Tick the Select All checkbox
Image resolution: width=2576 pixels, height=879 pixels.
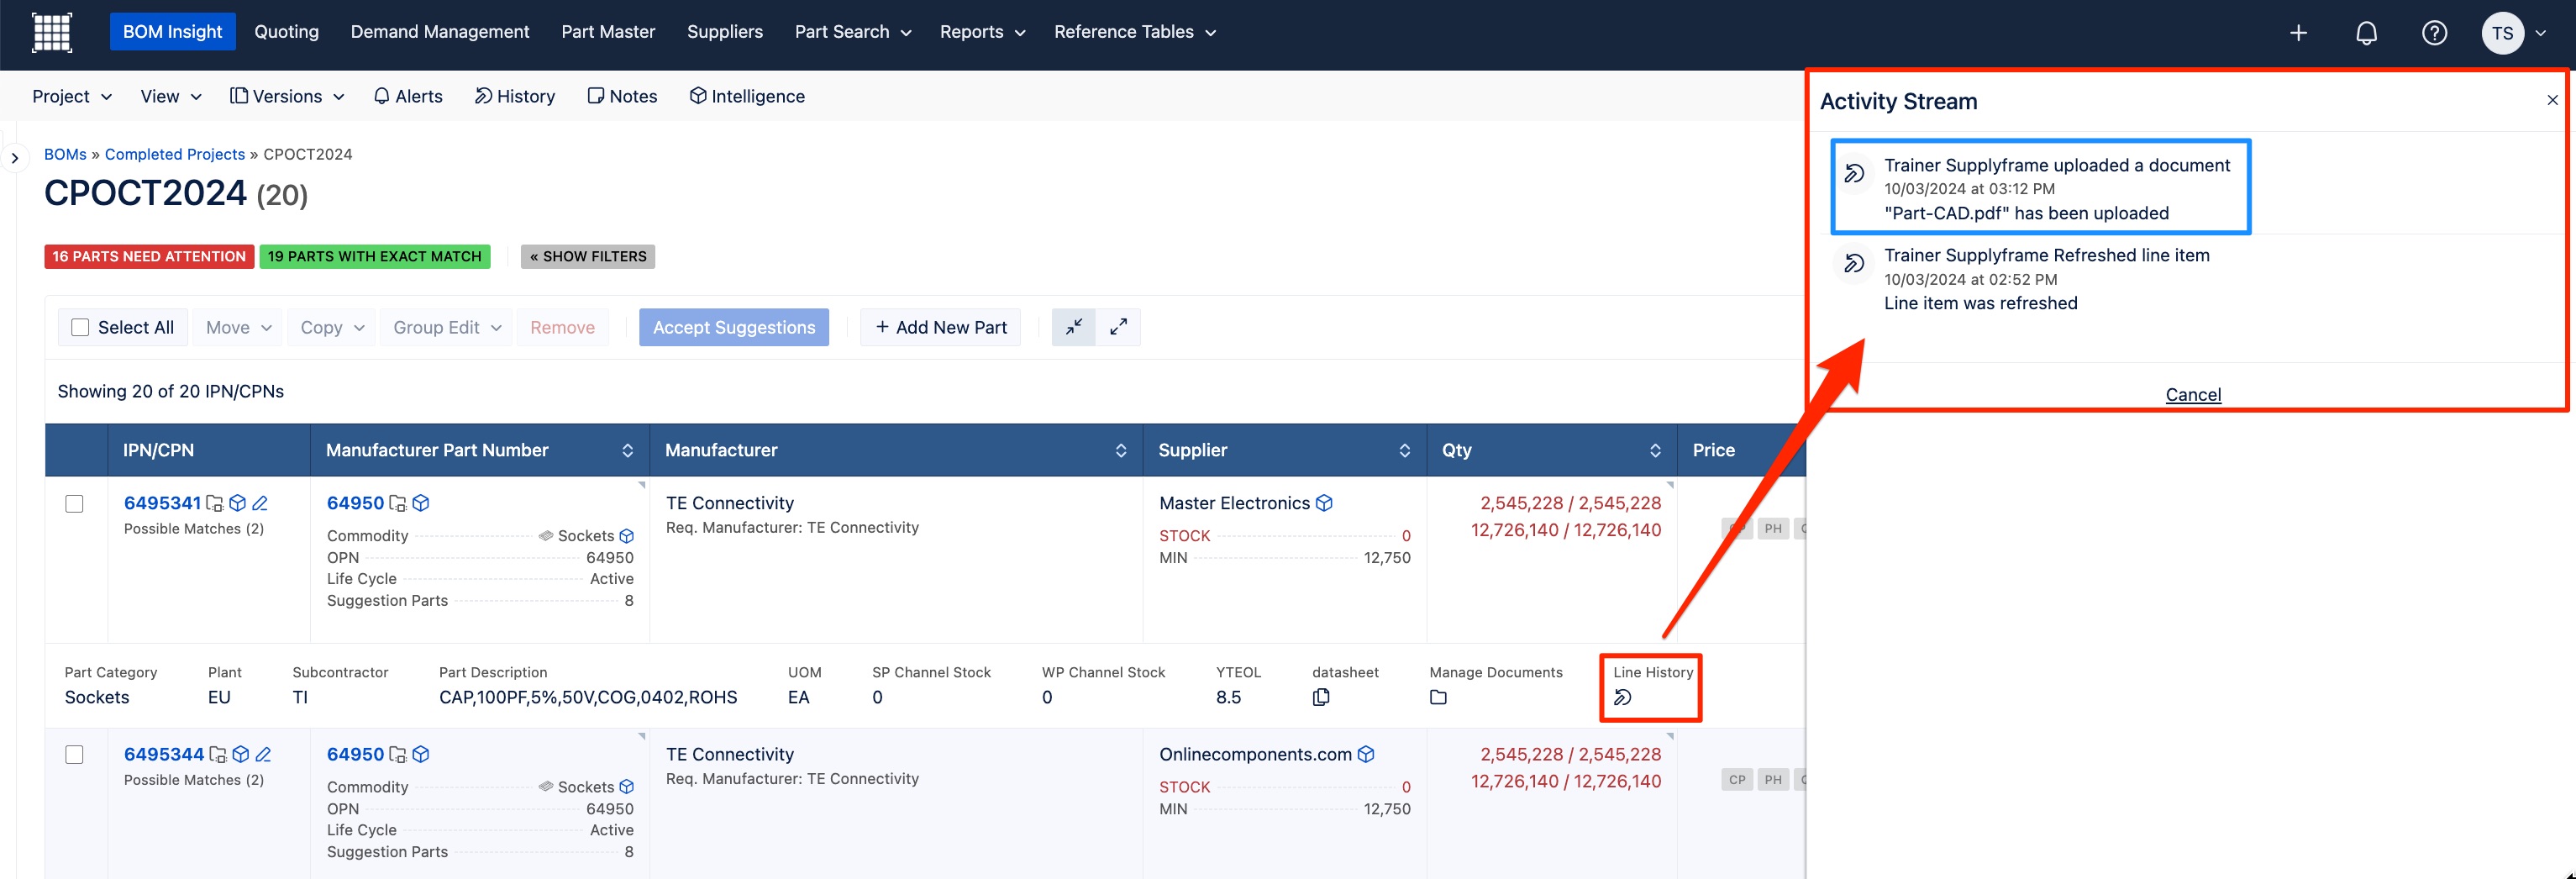pos(80,327)
